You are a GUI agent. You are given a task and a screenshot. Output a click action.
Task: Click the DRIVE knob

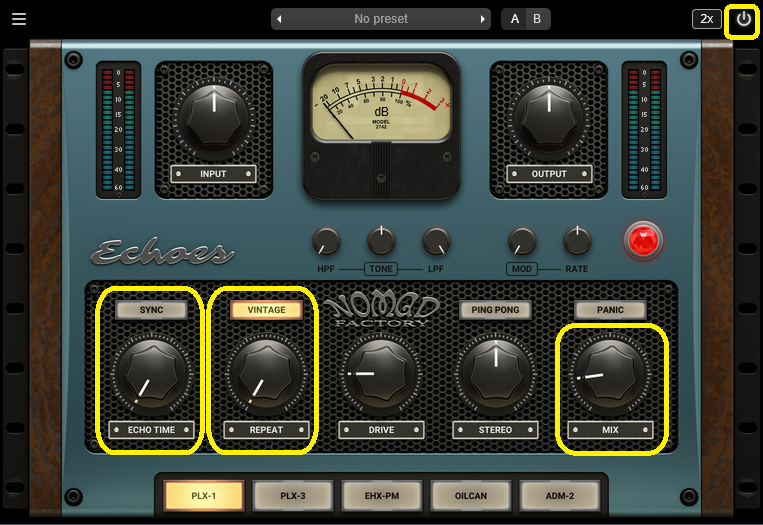[381, 374]
